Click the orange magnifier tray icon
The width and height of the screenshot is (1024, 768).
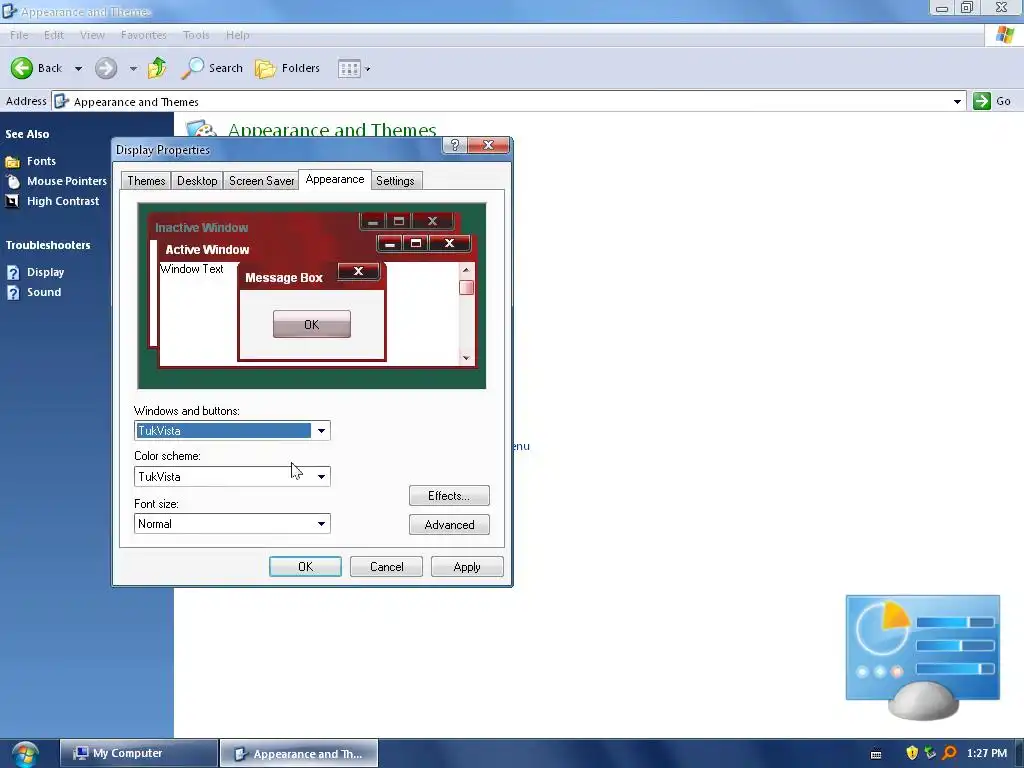pyautogui.click(x=950, y=753)
